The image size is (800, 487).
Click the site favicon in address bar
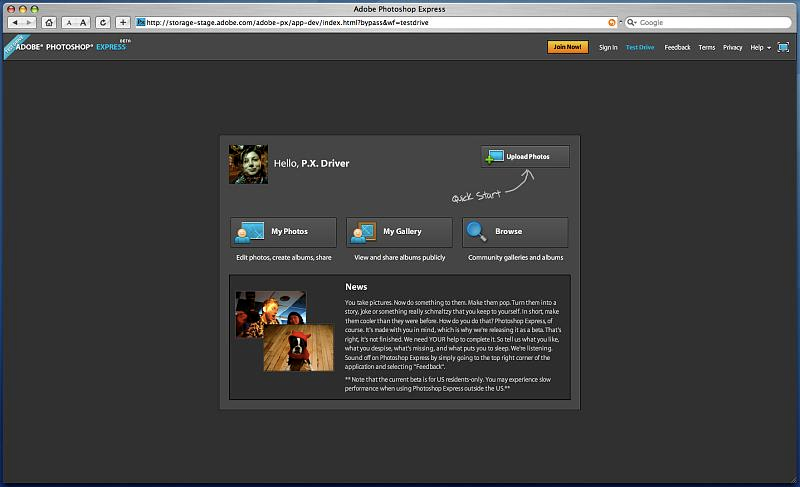[141, 22]
